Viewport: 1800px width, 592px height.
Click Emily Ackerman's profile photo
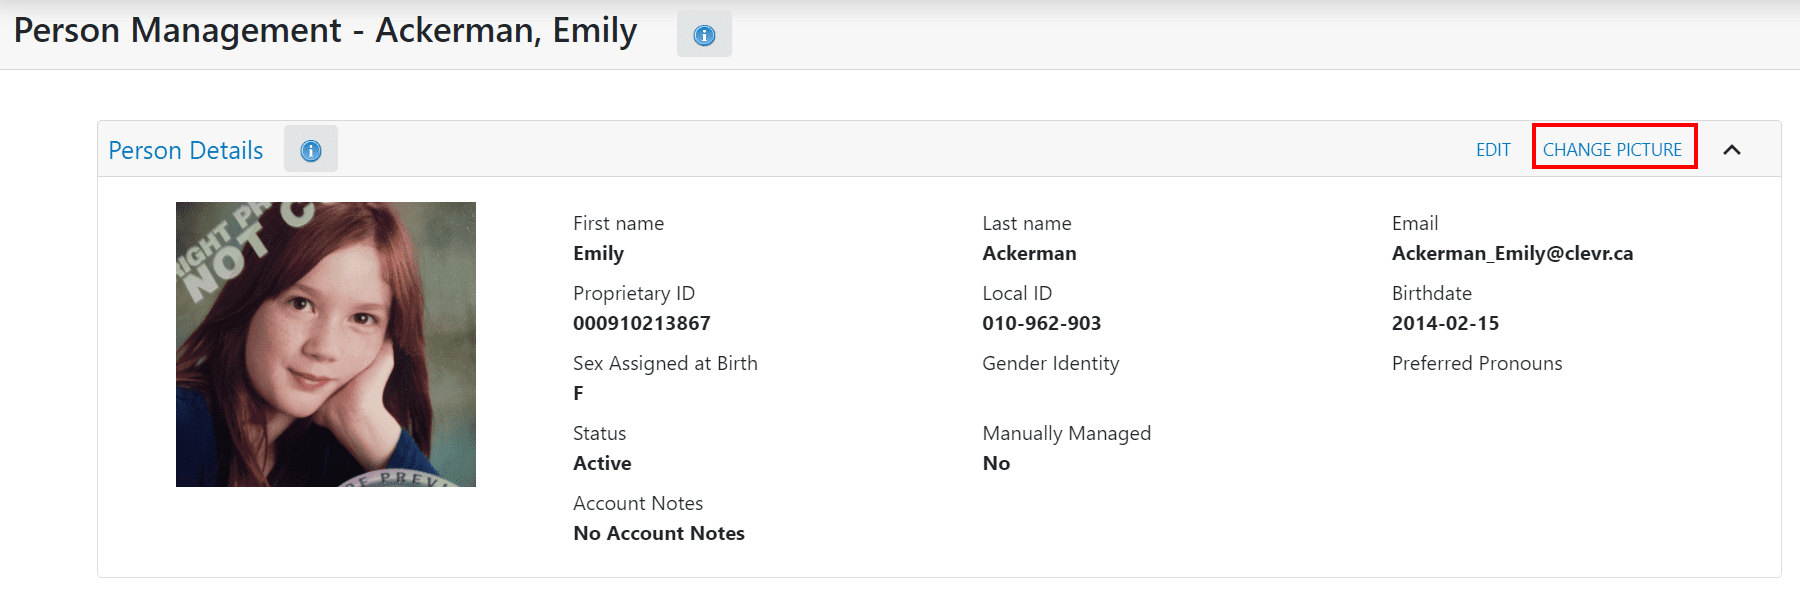(326, 344)
